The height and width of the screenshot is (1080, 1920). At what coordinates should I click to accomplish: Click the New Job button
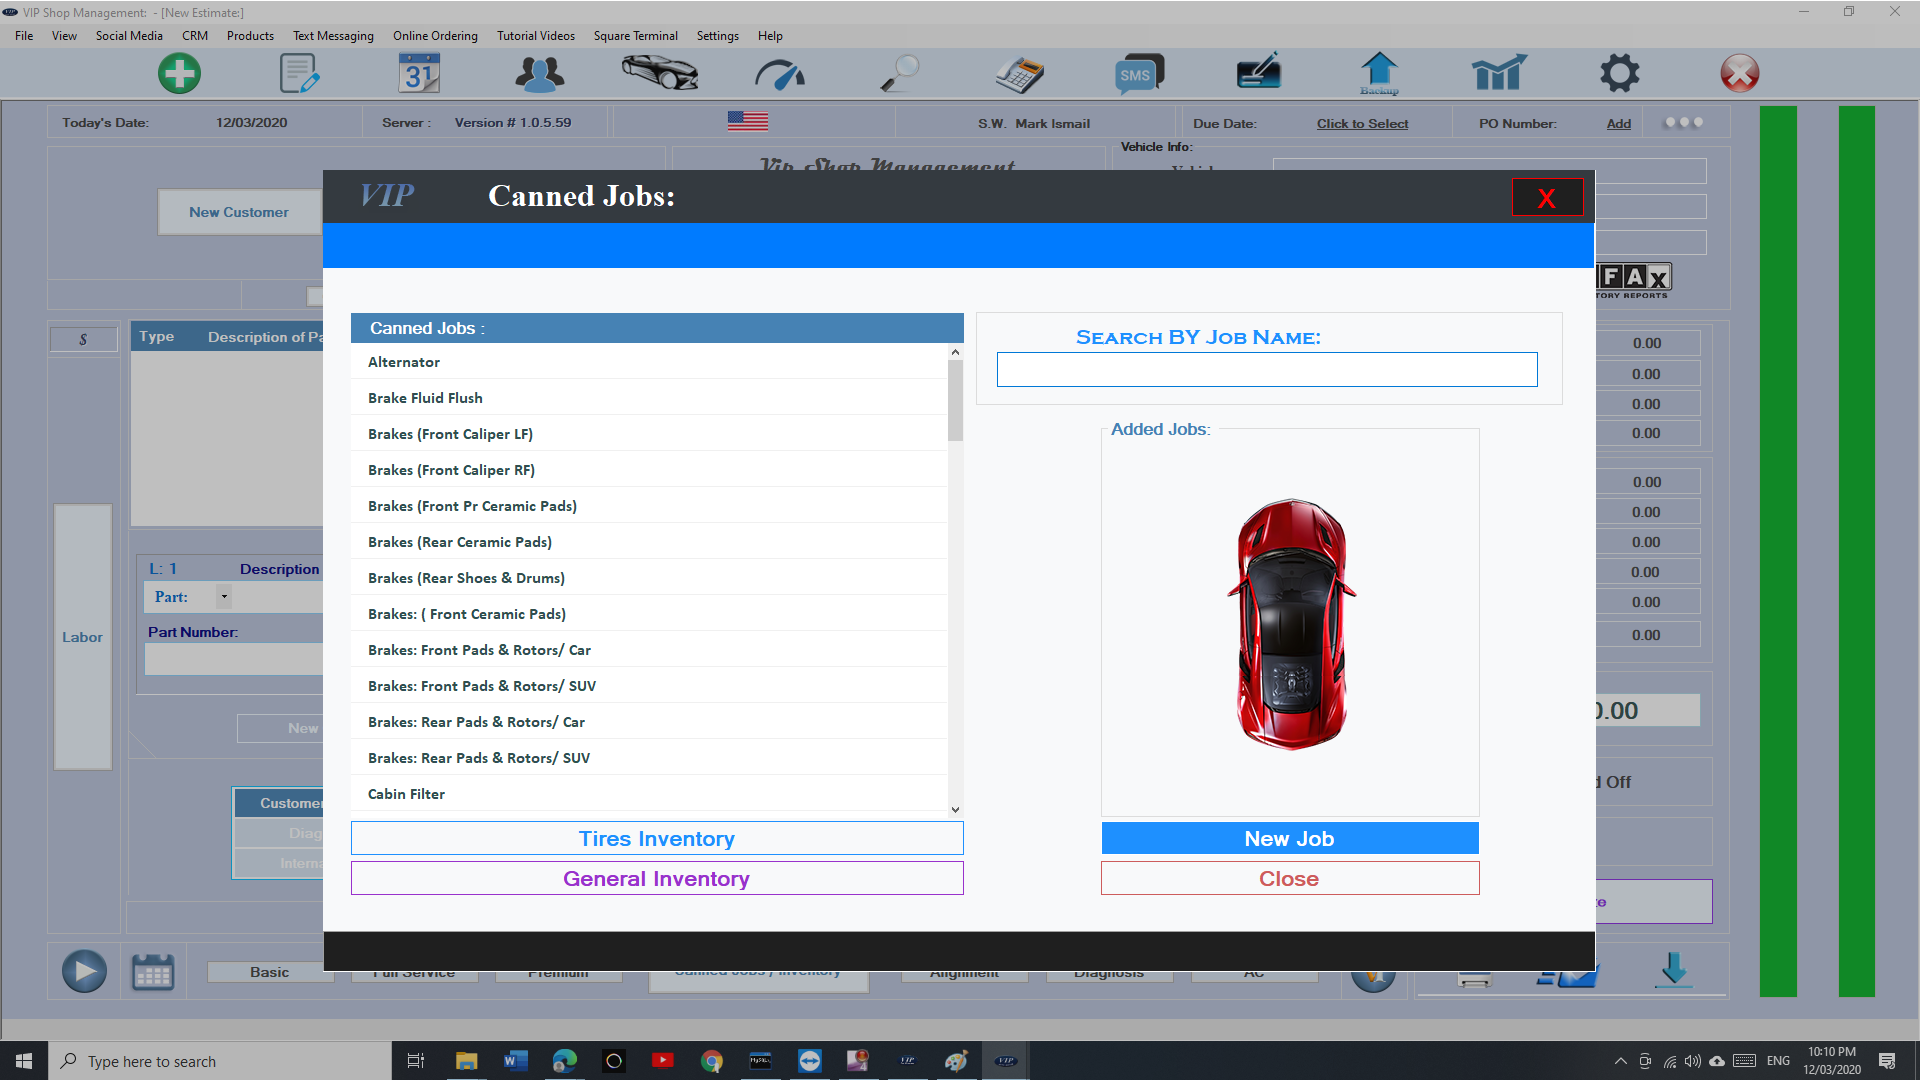pos(1288,839)
